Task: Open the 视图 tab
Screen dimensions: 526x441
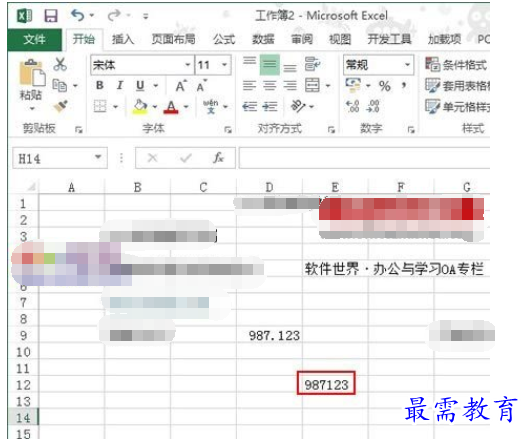Action: 340,39
